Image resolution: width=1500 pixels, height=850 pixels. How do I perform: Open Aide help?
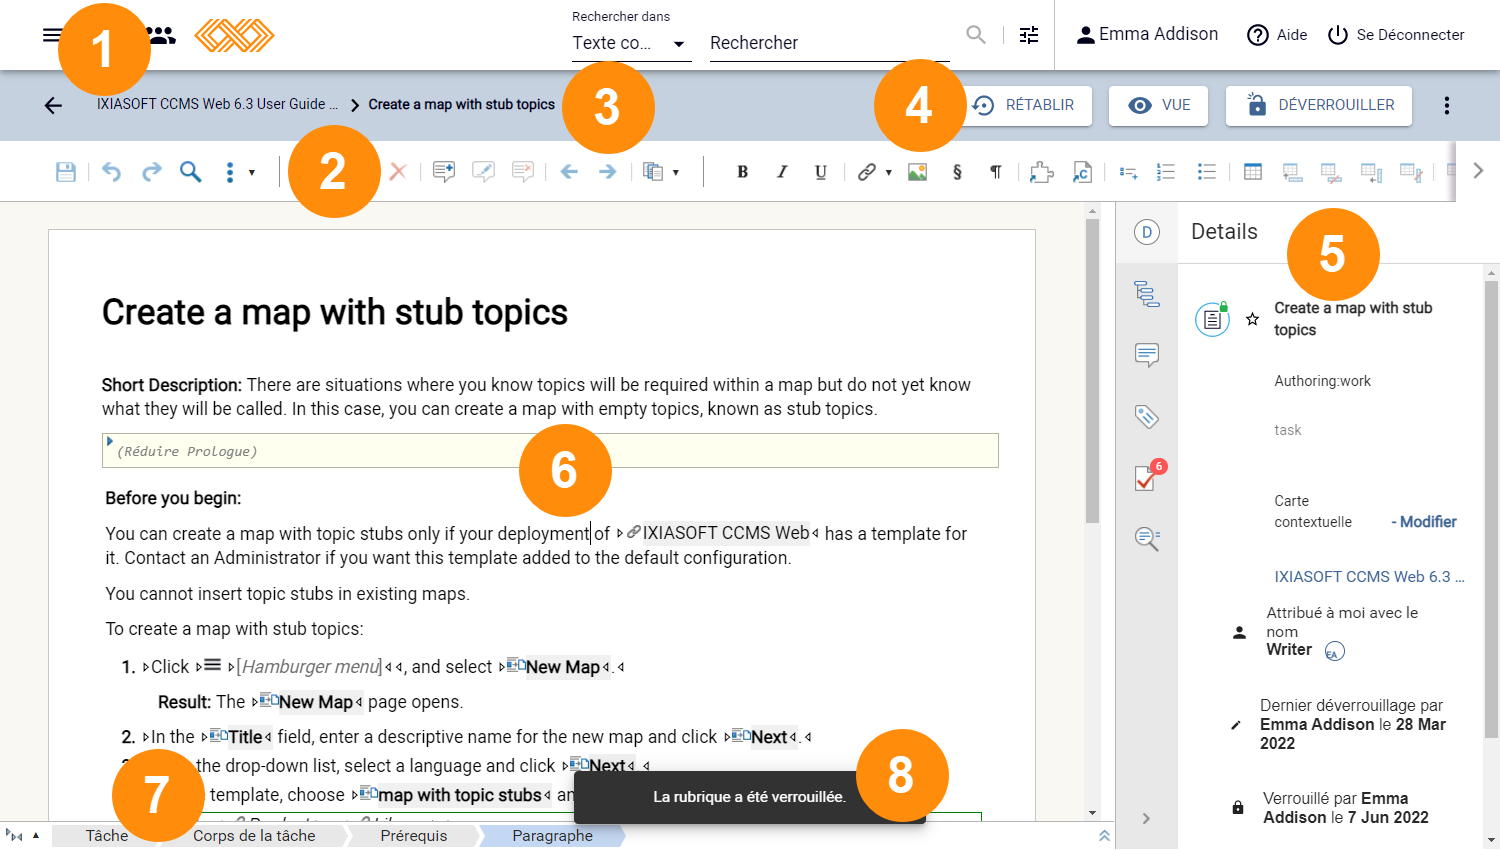[x=1277, y=35]
